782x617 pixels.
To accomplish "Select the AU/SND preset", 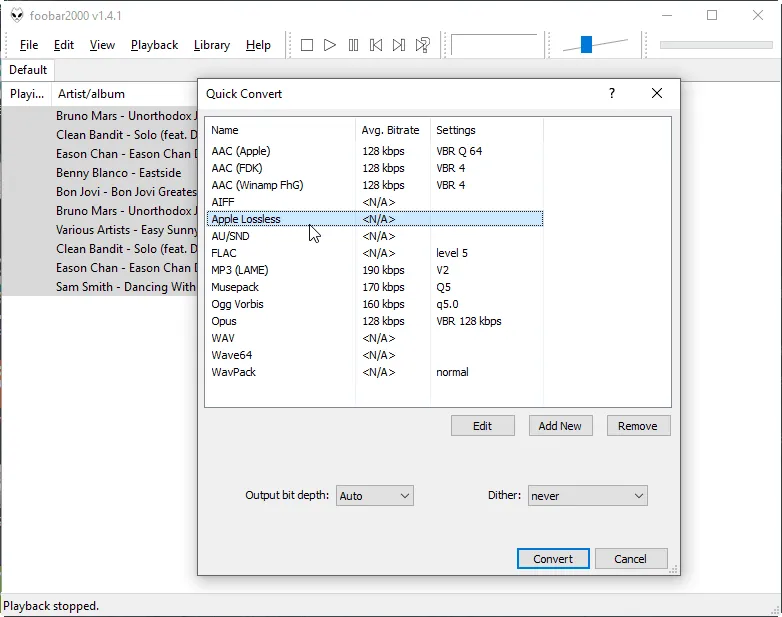I will click(x=375, y=236).
